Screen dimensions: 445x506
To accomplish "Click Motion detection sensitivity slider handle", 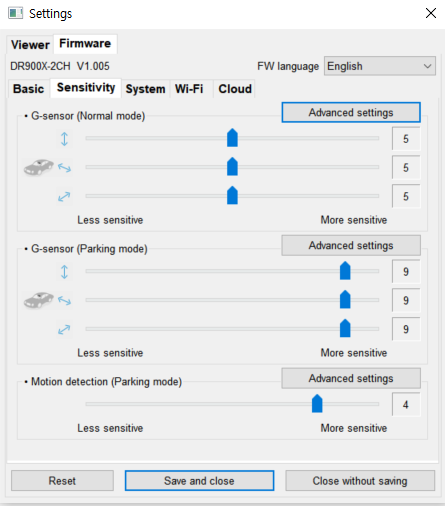I will [x=317, y=403].
